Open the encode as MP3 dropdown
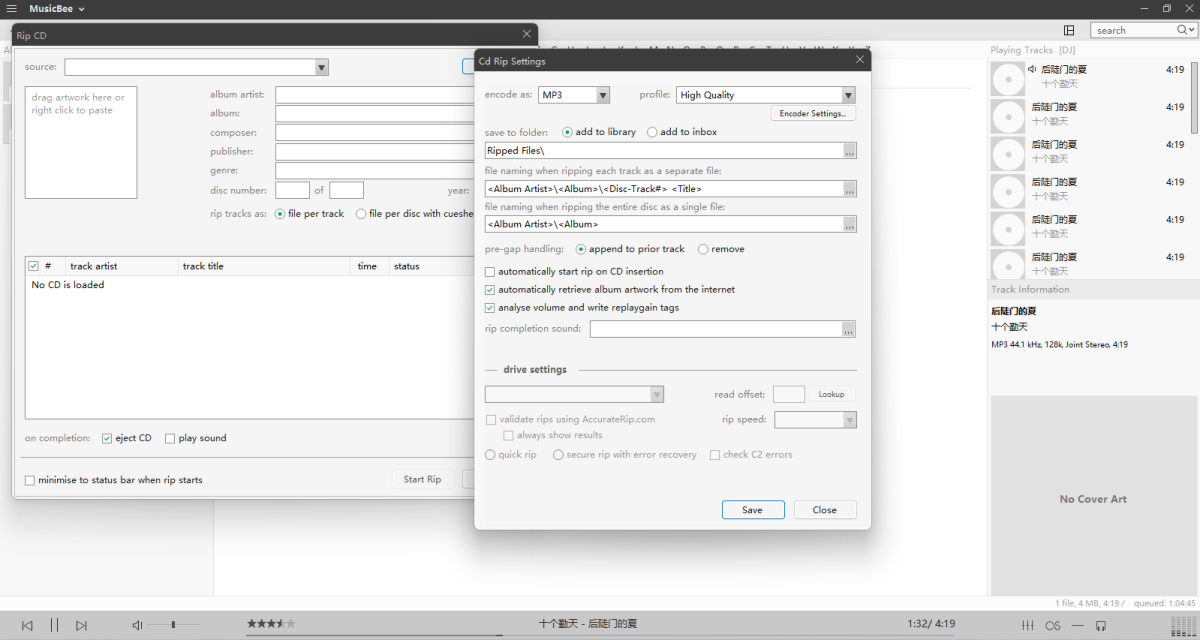This screenshot has height=640, width=1200. click(603, 95)
